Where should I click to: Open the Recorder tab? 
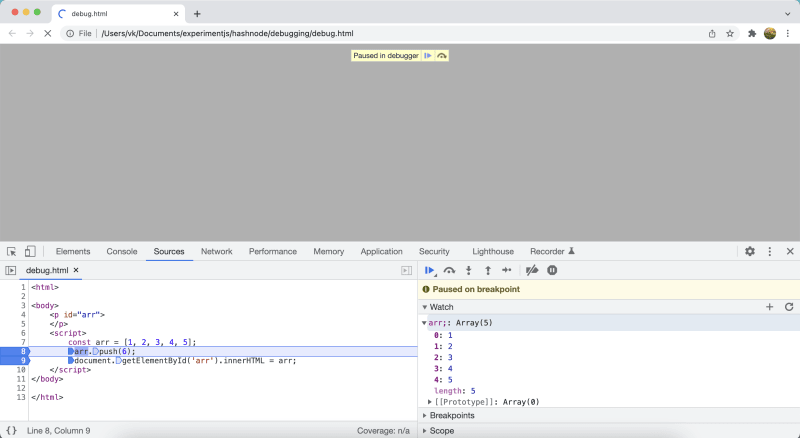click(x=552, y=251)
